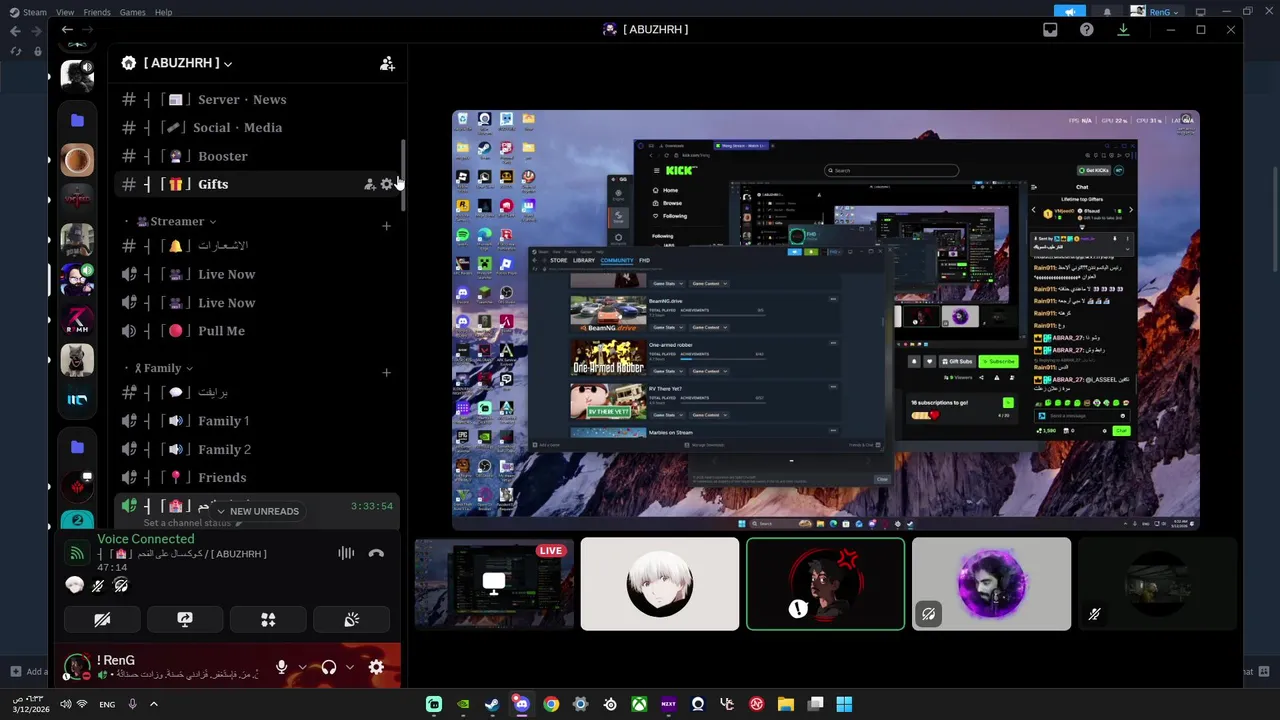The width and height of the screenshot is (1280, 720).
Task: Open microphone input options arrow
Action: 303,667
